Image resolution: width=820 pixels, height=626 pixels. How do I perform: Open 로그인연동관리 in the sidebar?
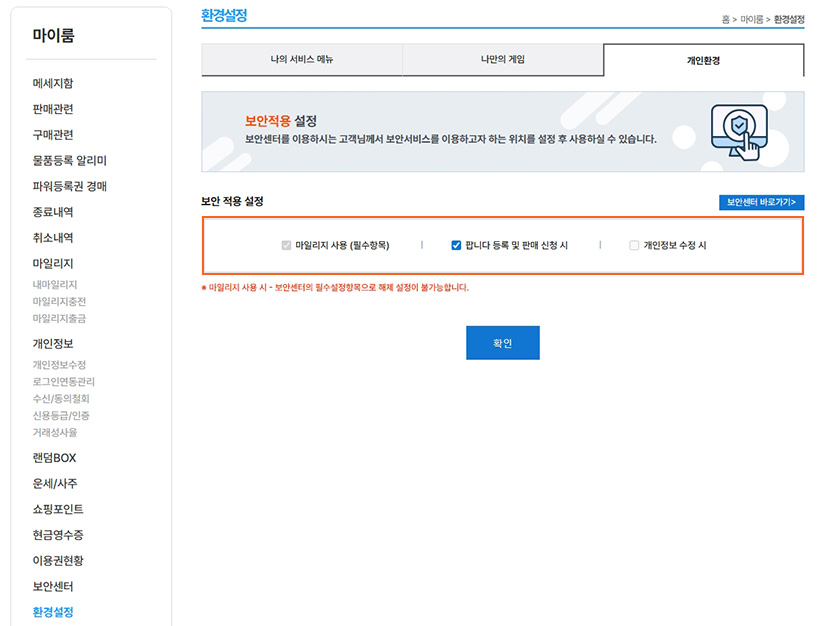tap(64, 382)
